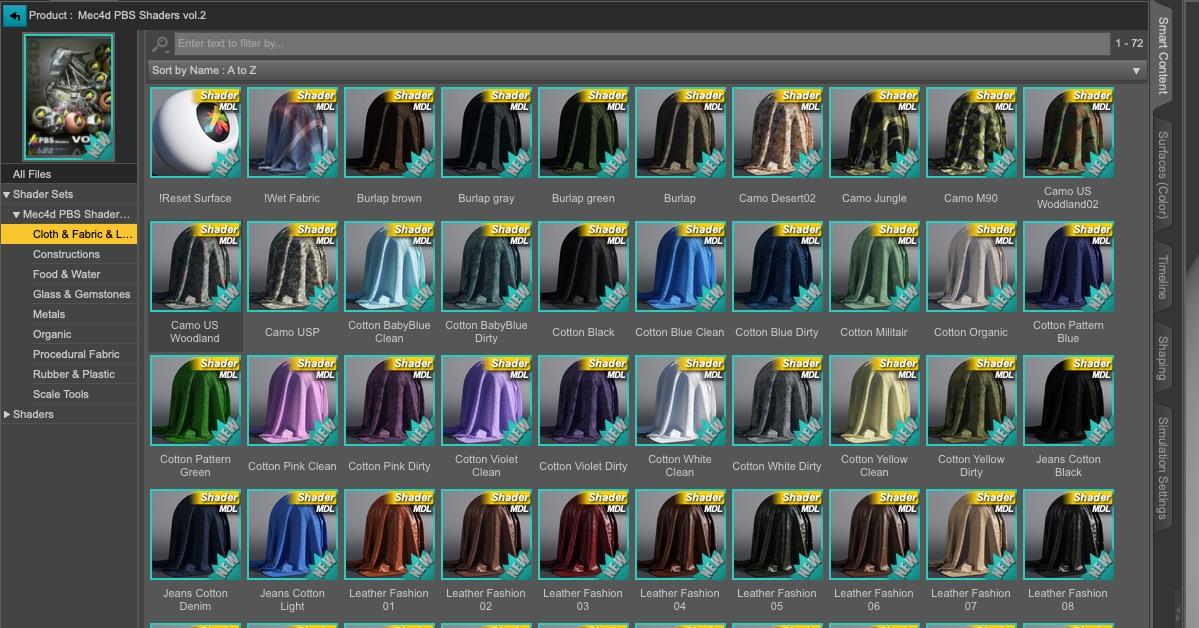Click the Cotton Blue Dirty label
Screen dimensions: 1199x628
click(x=777, y=333)
